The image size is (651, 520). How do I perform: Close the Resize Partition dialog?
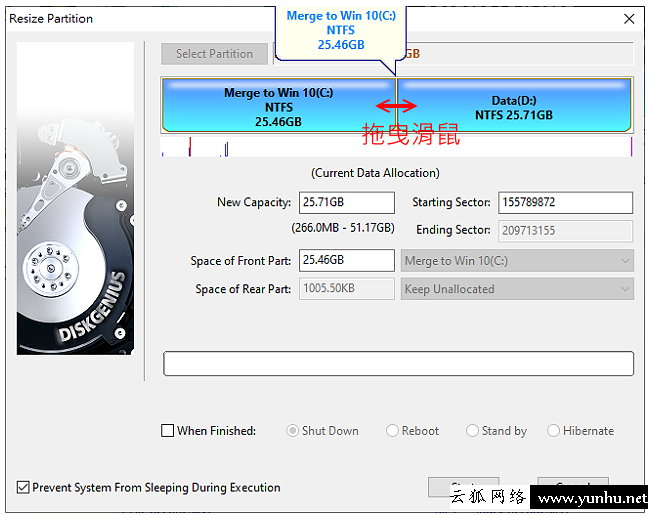tap(629, 19)
